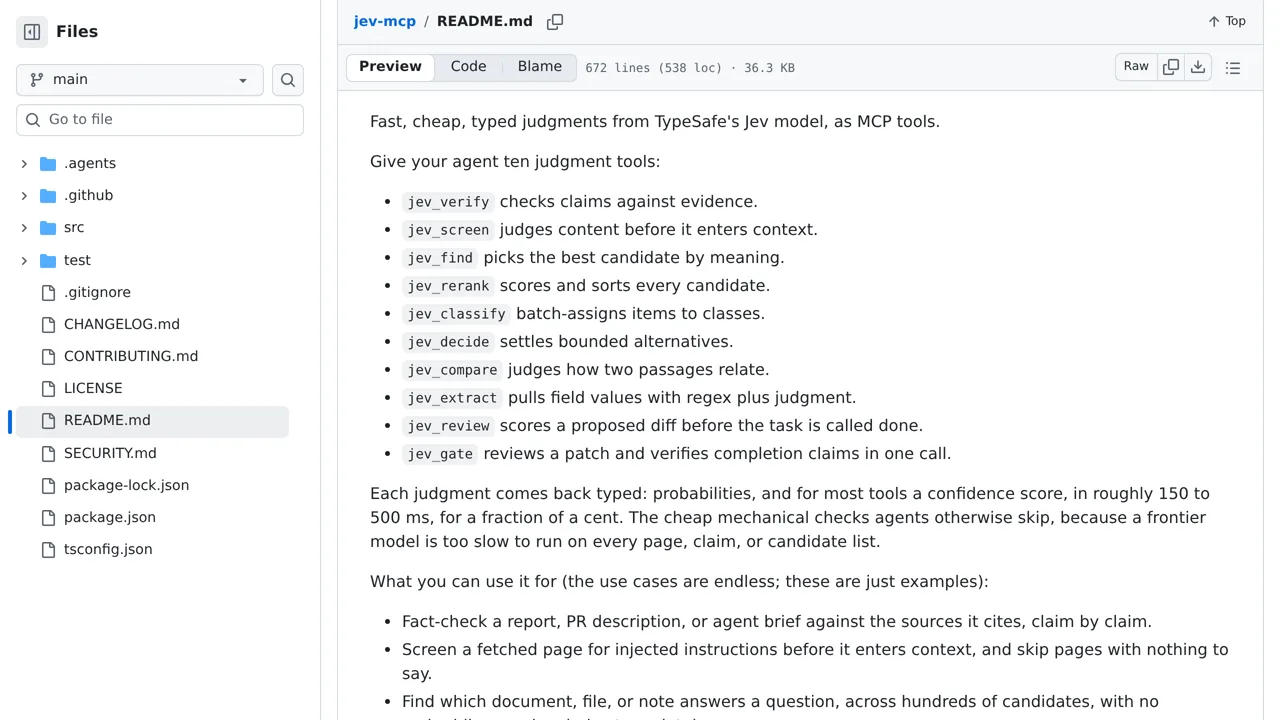Download the raw file icon
This screenshot has height=720, width=1280.
(x=1198, y=67)
